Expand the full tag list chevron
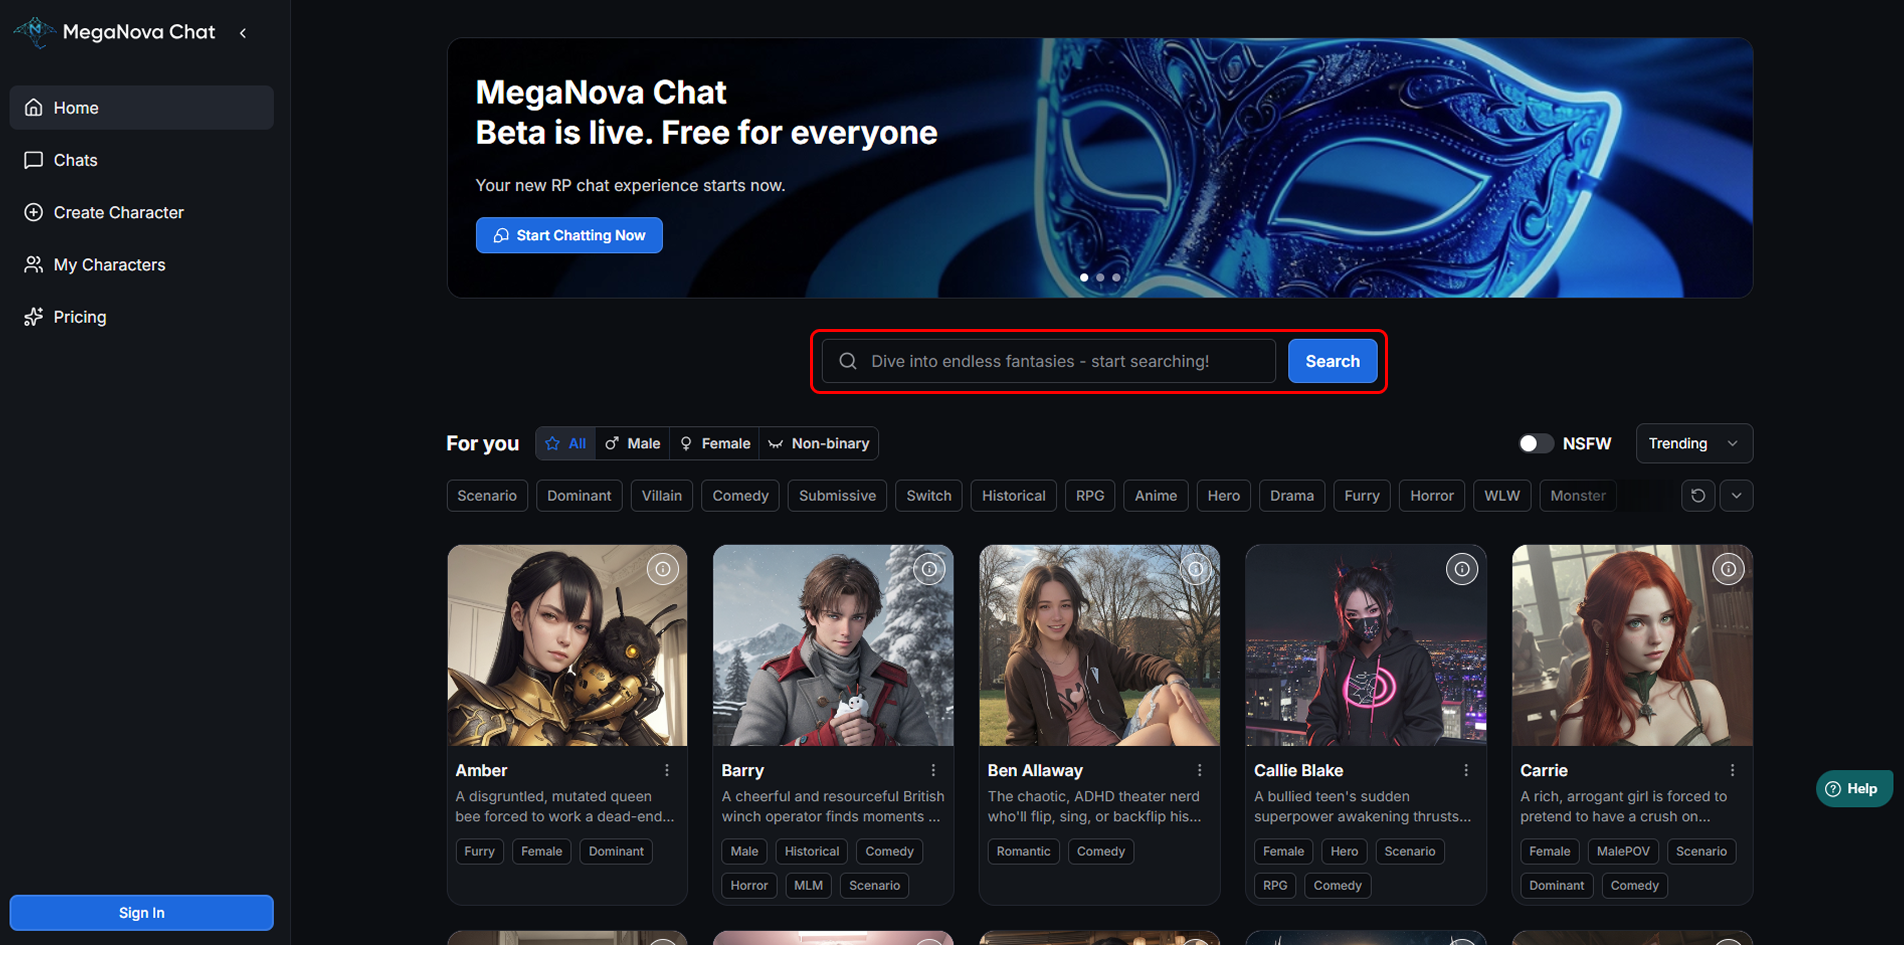 [1736, 496]
